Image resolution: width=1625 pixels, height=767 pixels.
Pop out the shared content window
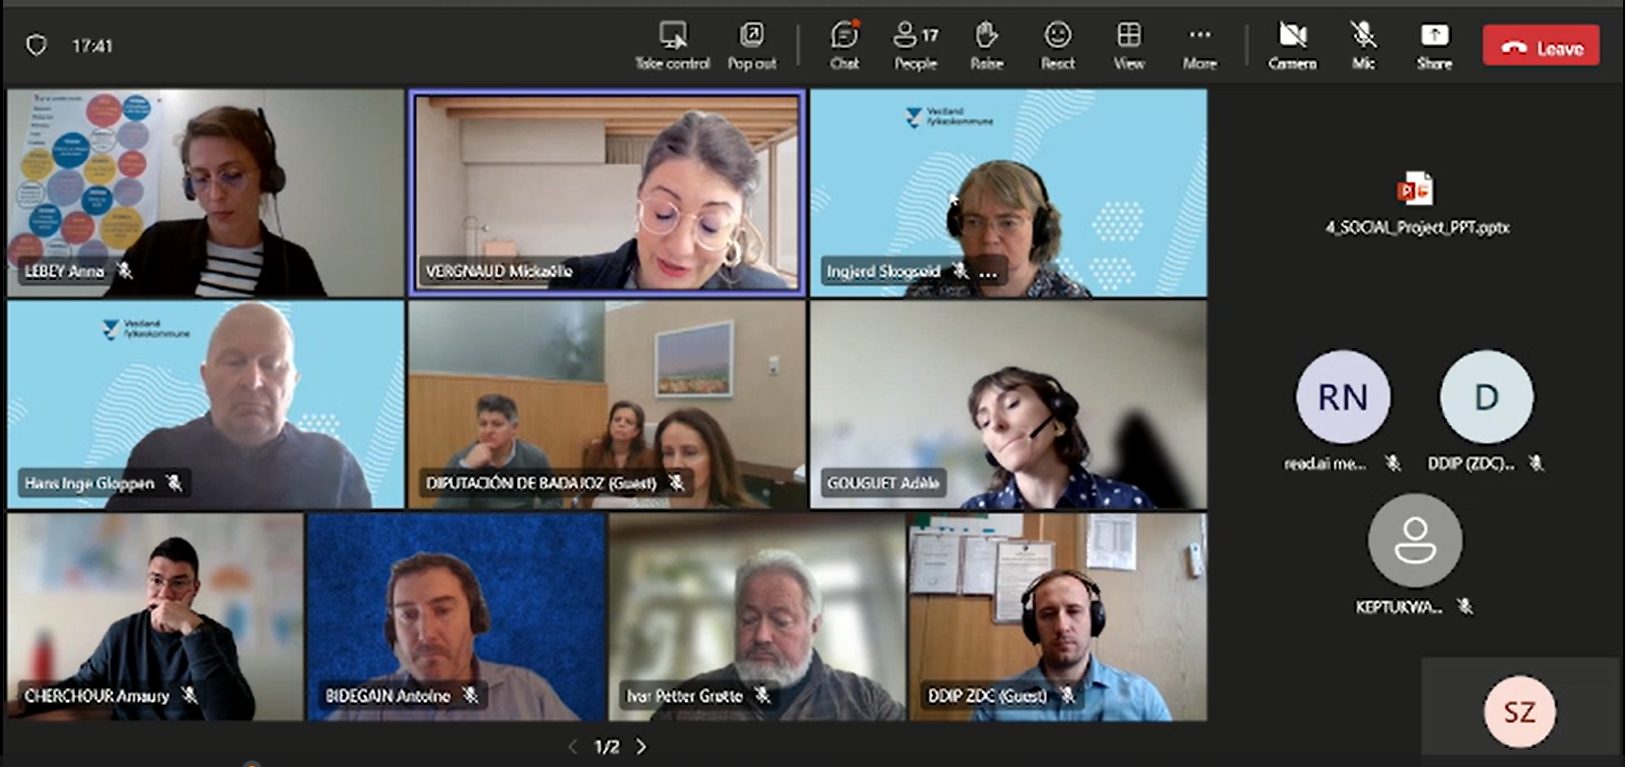(751, 37)
